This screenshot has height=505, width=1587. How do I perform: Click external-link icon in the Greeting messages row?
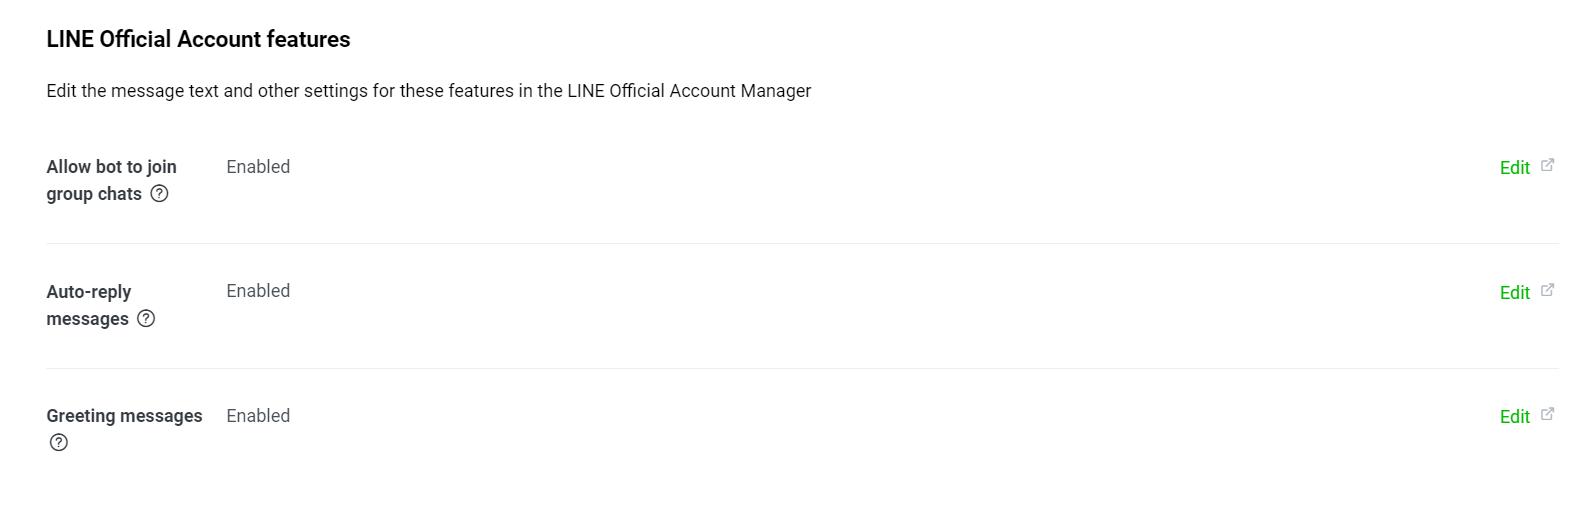1547,414
